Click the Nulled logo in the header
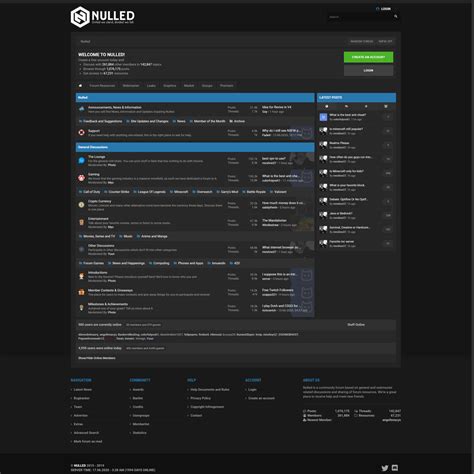474x474 pixels. [x=102, y=17]
